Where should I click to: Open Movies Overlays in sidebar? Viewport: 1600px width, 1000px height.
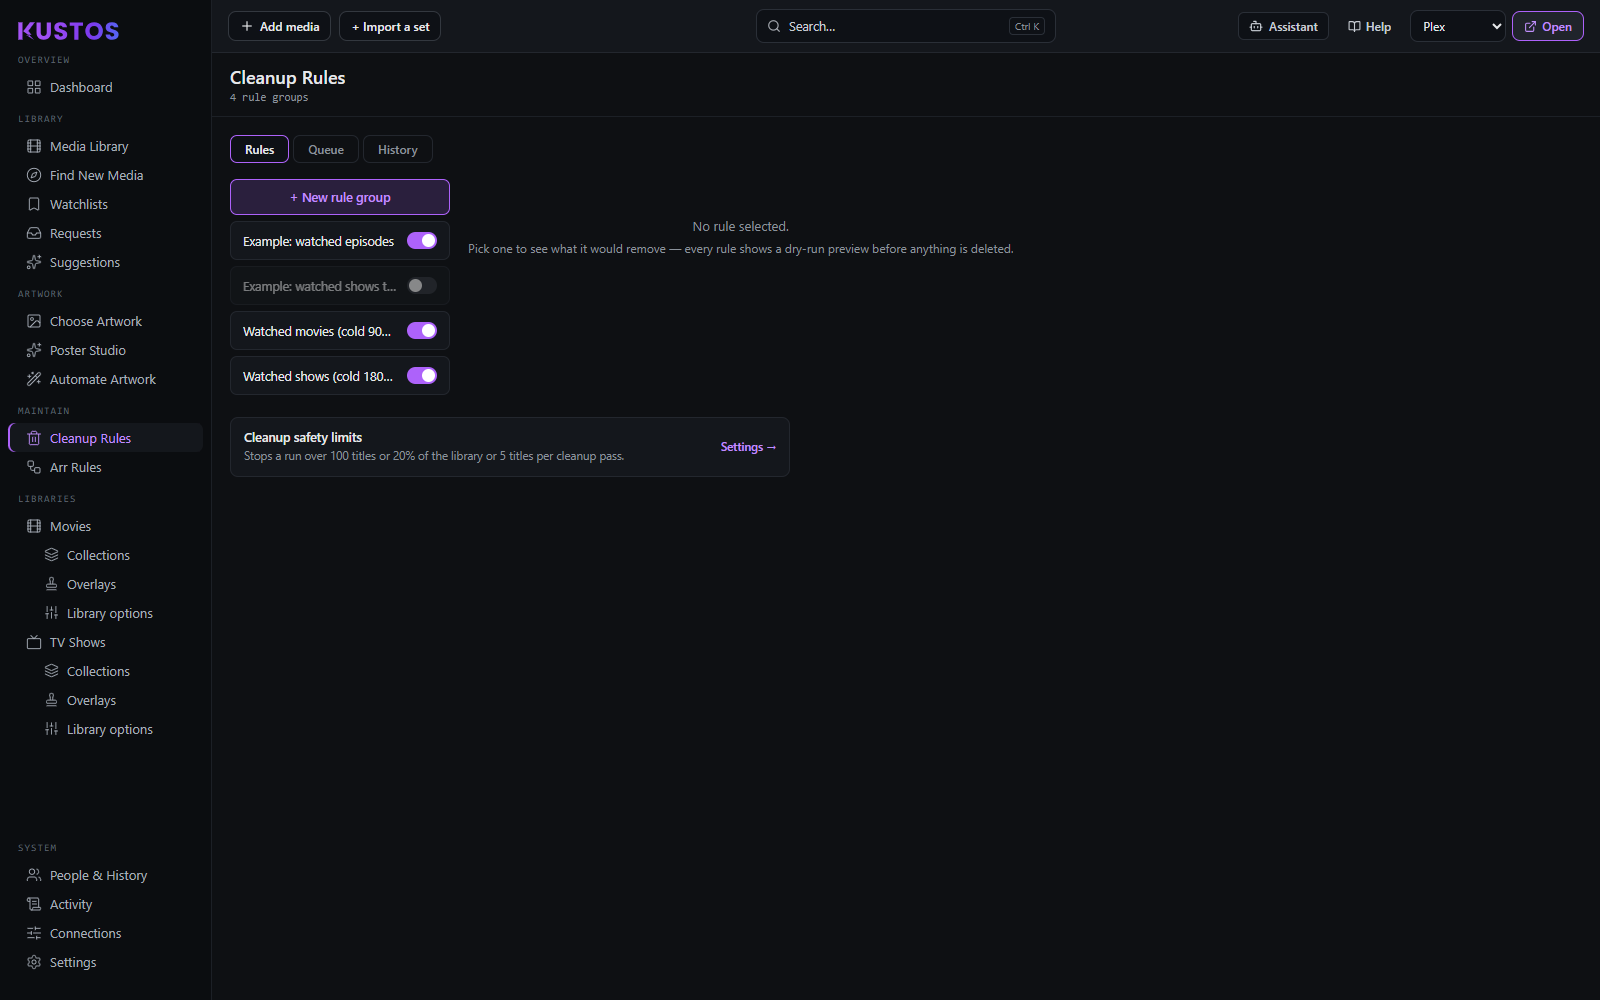click(x=91, y=584)
